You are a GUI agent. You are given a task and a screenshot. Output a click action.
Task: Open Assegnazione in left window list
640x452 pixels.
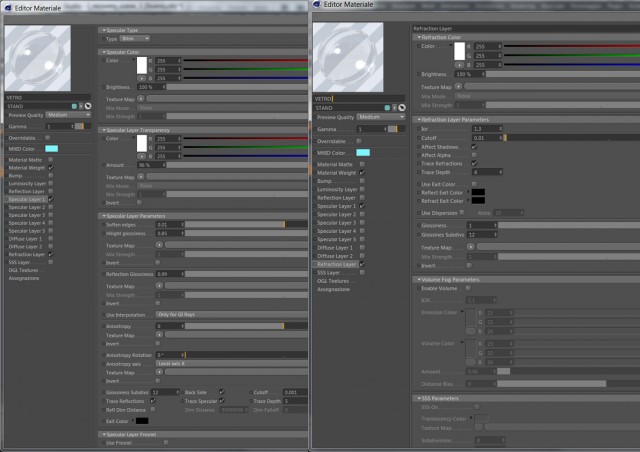click(24, 278)
